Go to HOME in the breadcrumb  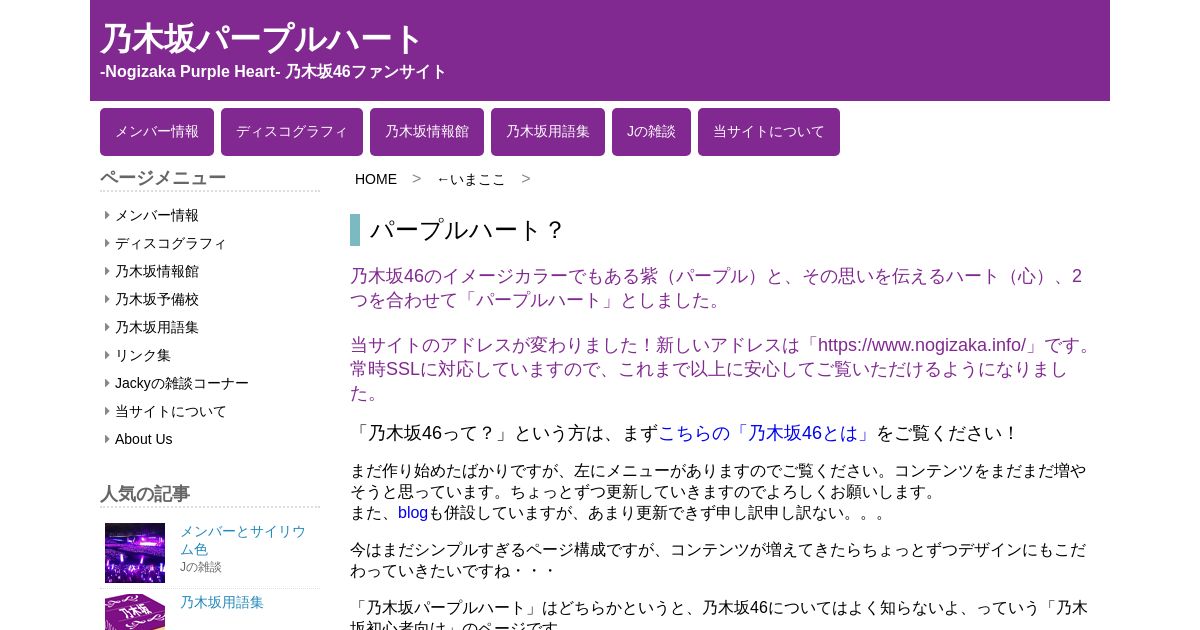(376, 179)
